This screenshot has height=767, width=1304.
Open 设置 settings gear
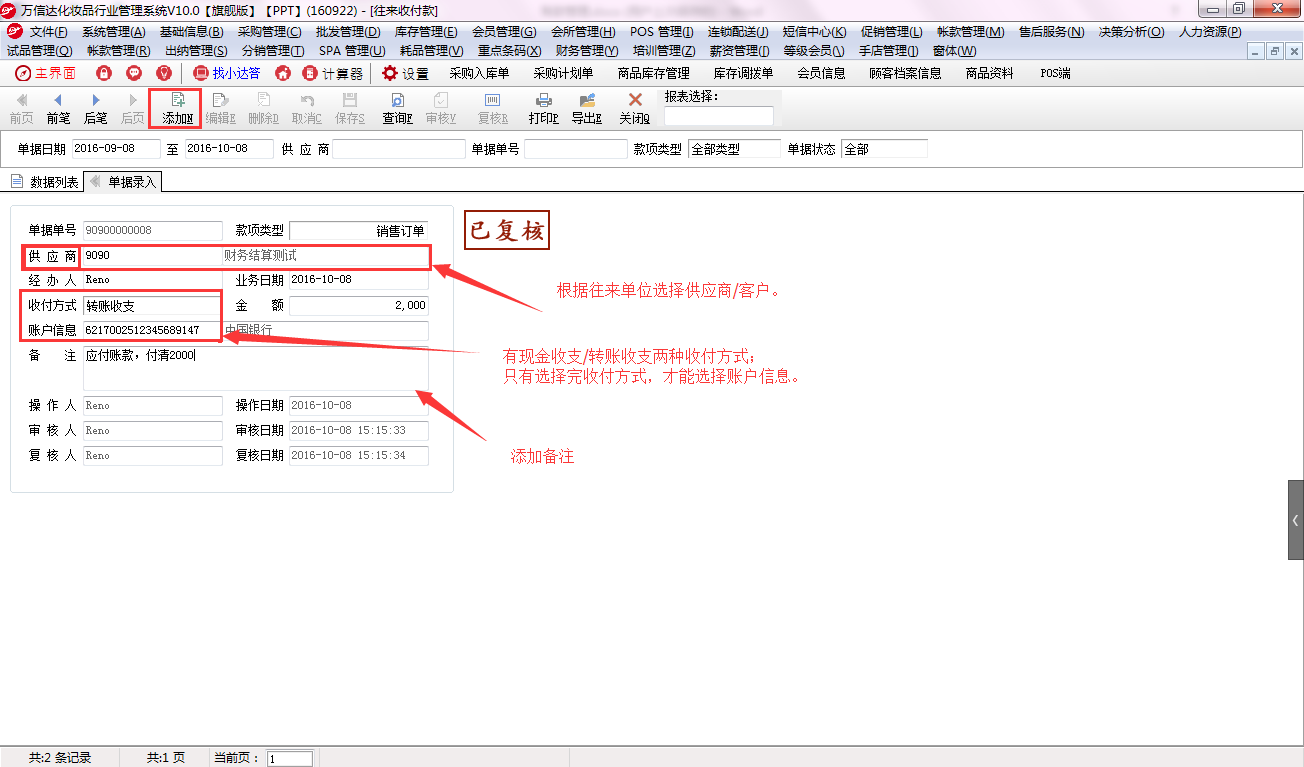click(405, 73)
